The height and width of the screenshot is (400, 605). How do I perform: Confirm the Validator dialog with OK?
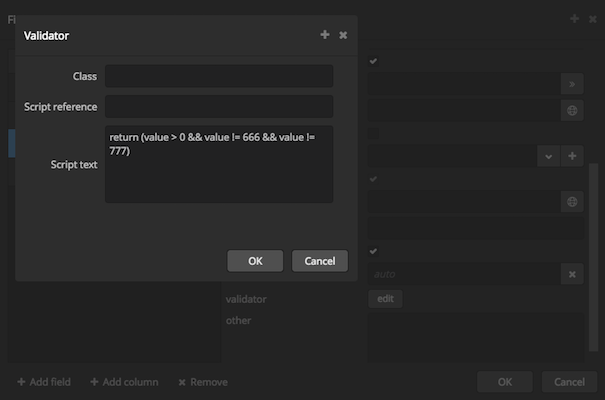255,261
